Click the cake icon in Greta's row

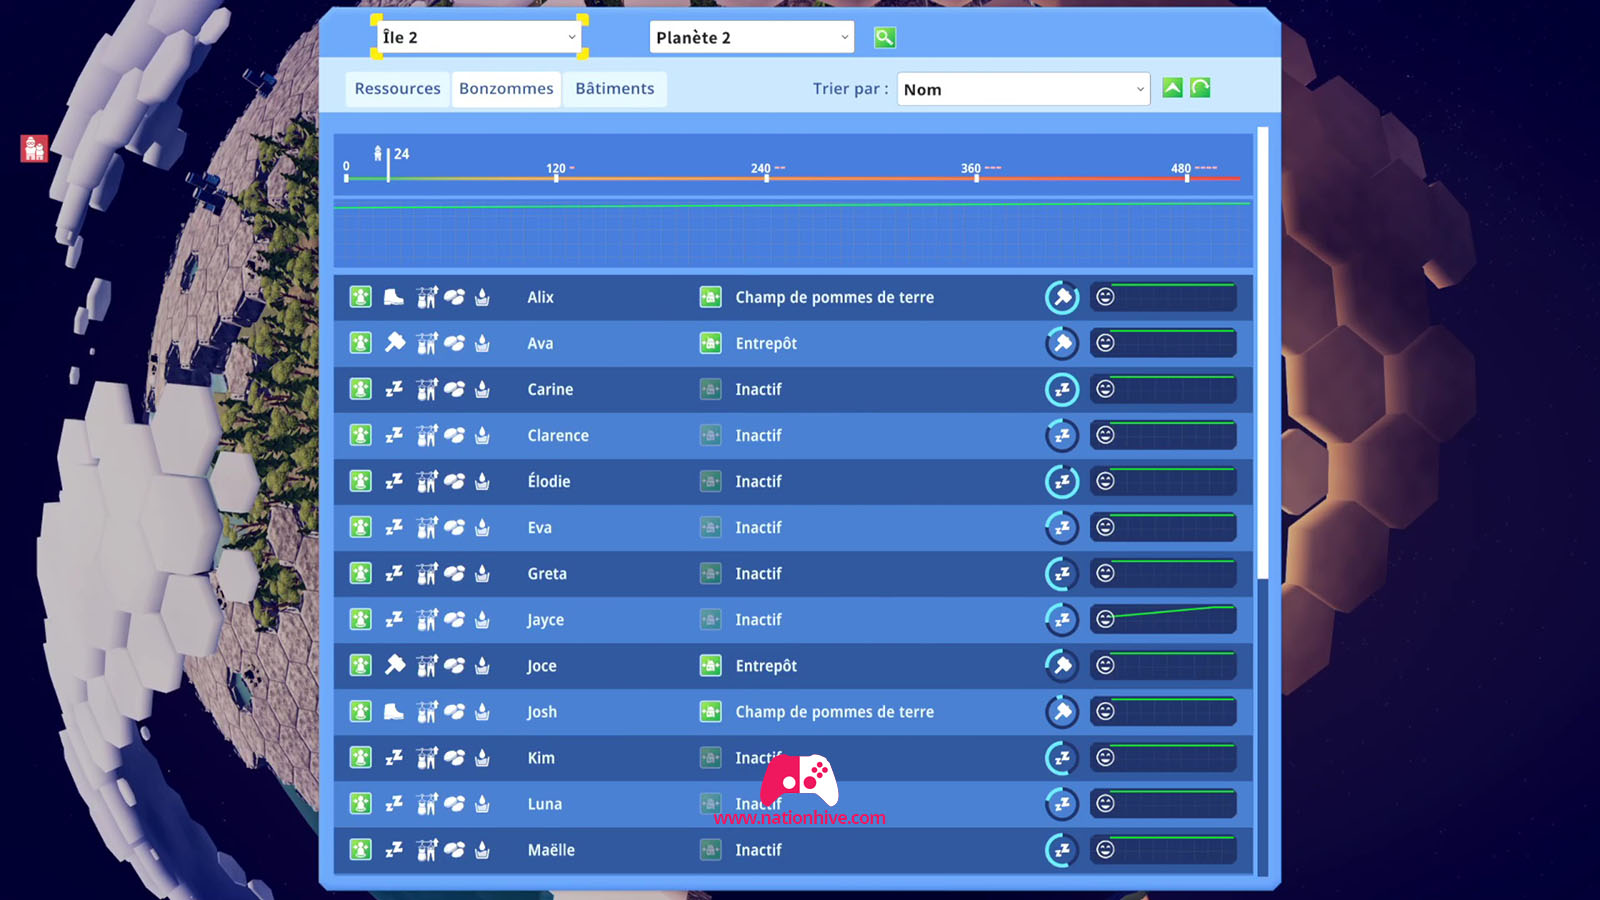pos(482,573)
